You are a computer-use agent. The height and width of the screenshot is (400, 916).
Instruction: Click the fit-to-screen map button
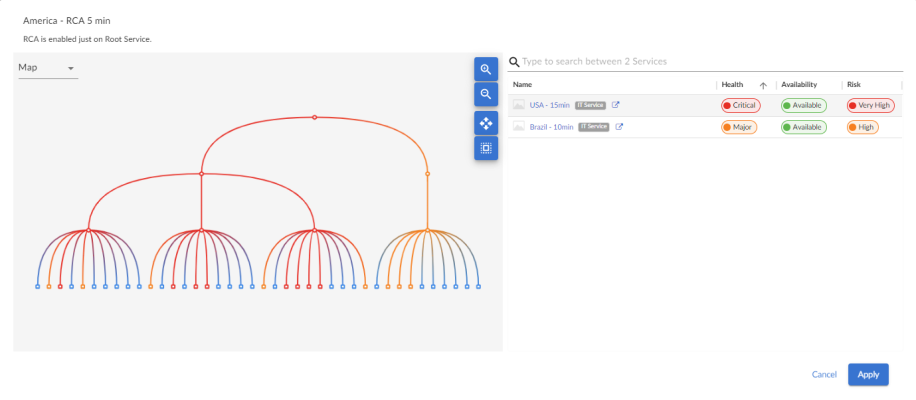point(486,148)
